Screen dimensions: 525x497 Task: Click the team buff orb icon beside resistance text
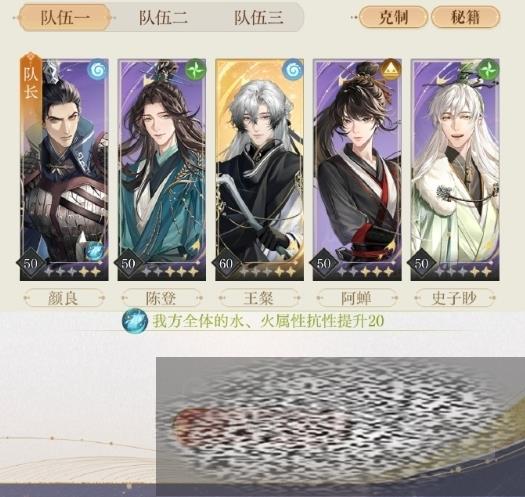(x=135, y=321)
